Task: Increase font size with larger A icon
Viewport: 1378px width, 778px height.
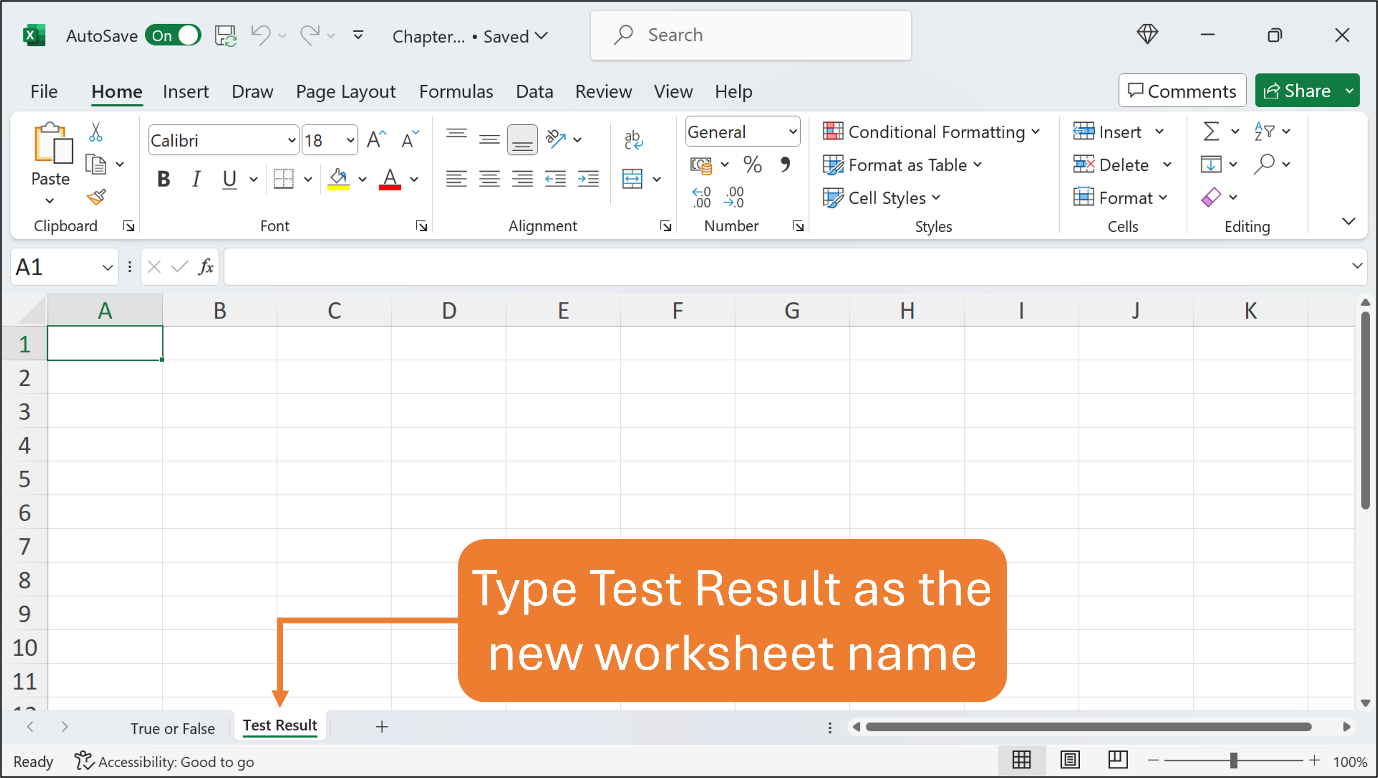Action: pyautogui.click(x=376, y=140)
